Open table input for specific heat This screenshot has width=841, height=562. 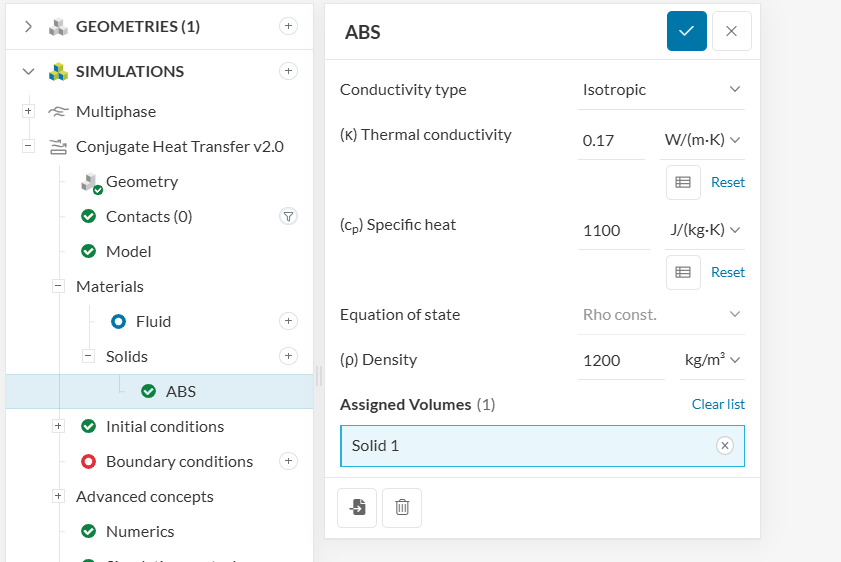pyautogui.click(x=683, y=272)
